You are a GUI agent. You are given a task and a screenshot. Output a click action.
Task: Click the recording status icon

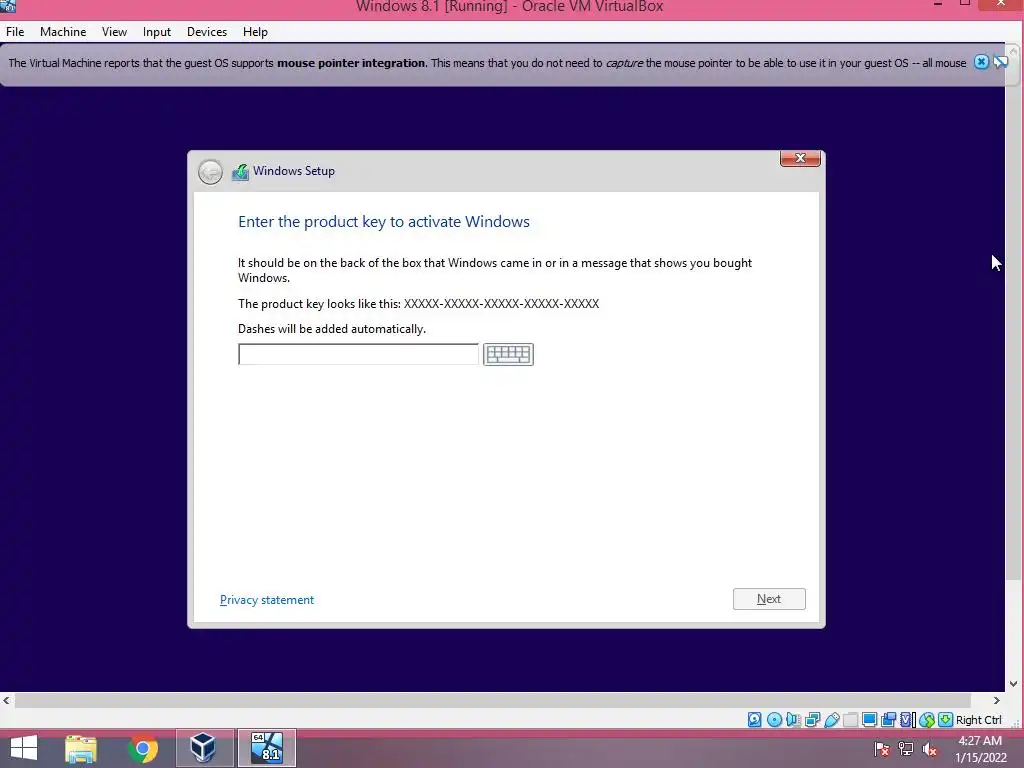[888, 720]
